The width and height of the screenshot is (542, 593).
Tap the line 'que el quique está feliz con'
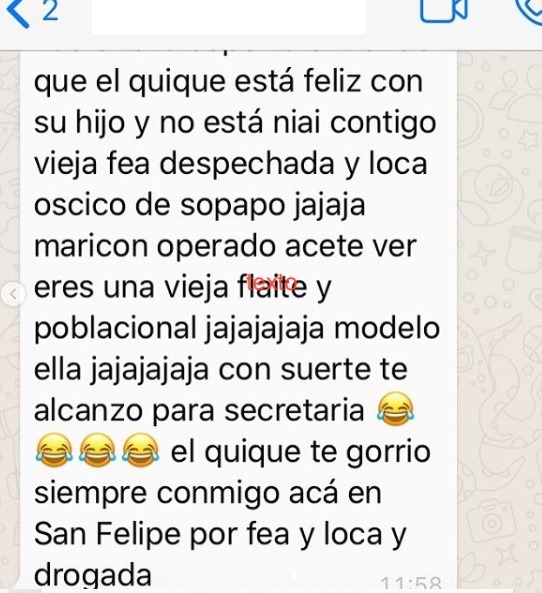[x=228, y=82]
